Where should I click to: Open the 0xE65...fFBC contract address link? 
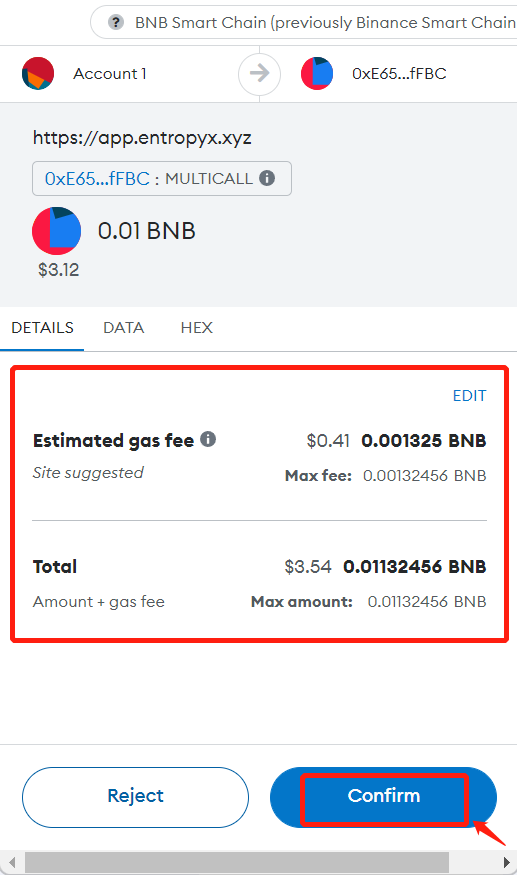97,179
